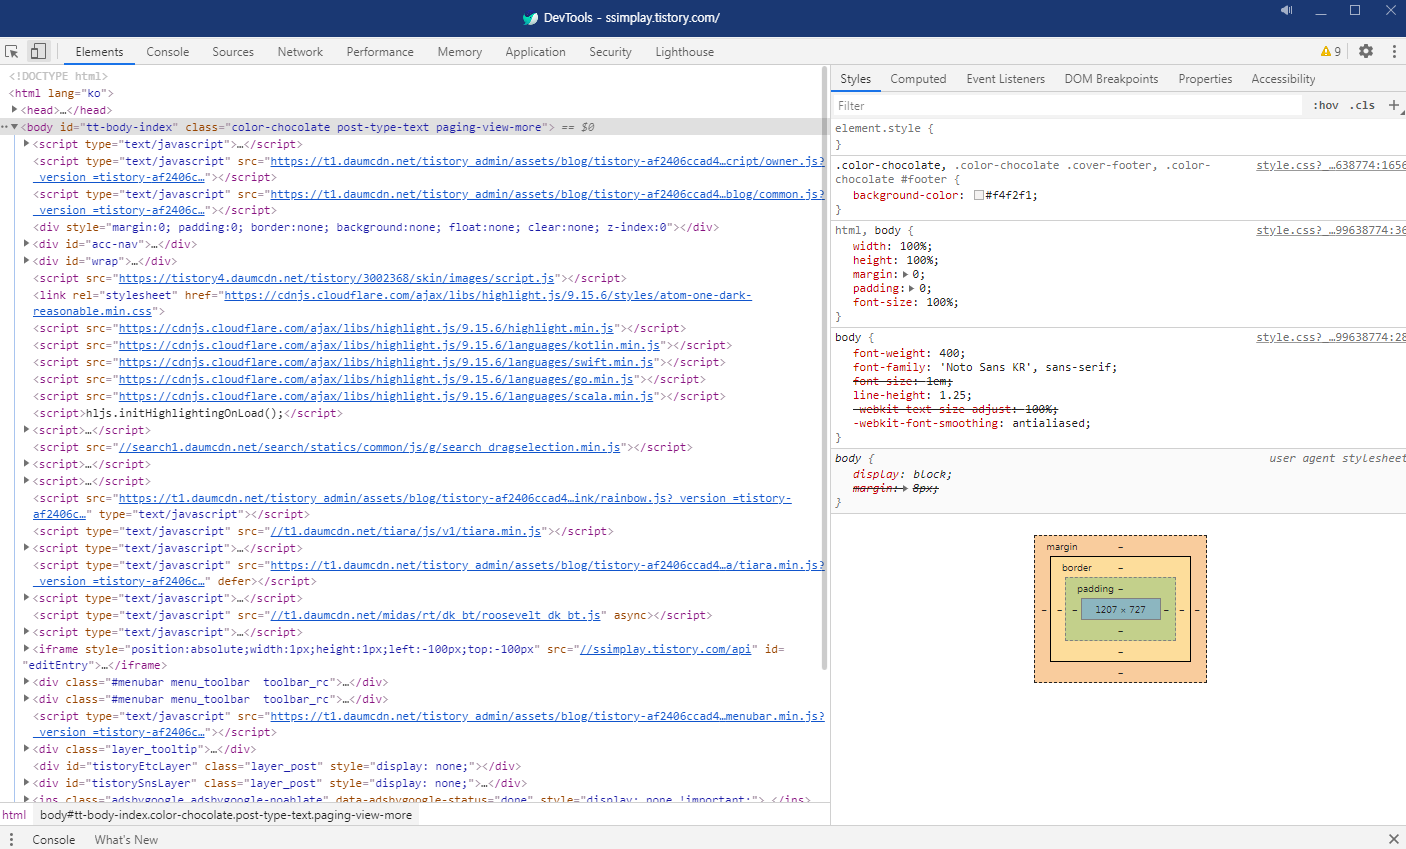This screenshot has width=1406, height=849.
Task: Click the warnings count badge 9
Action: 1331,51
